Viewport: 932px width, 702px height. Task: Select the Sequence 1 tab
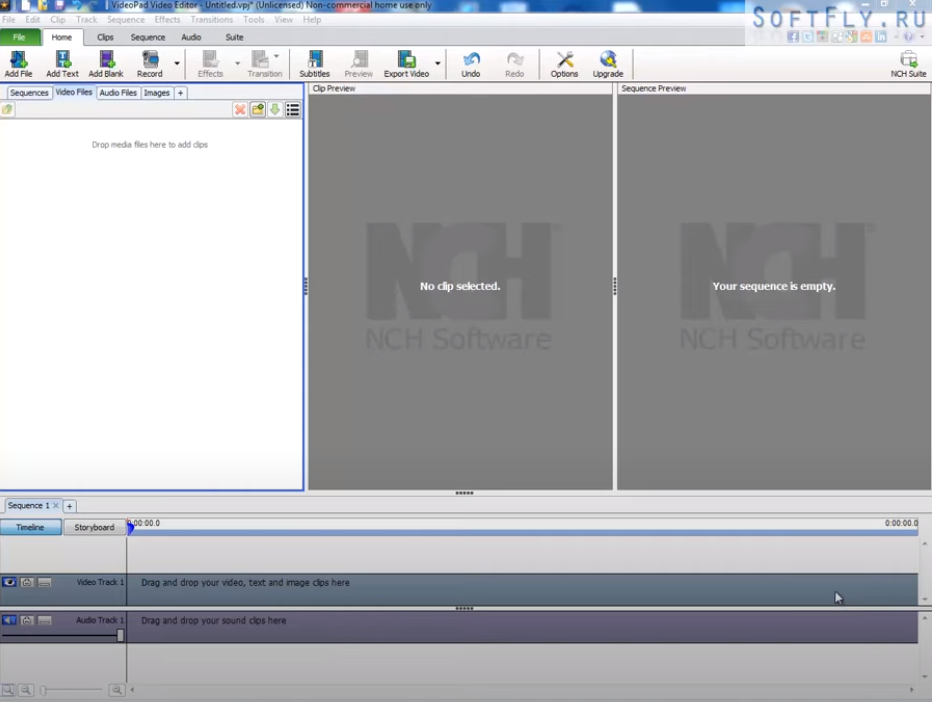29,505
